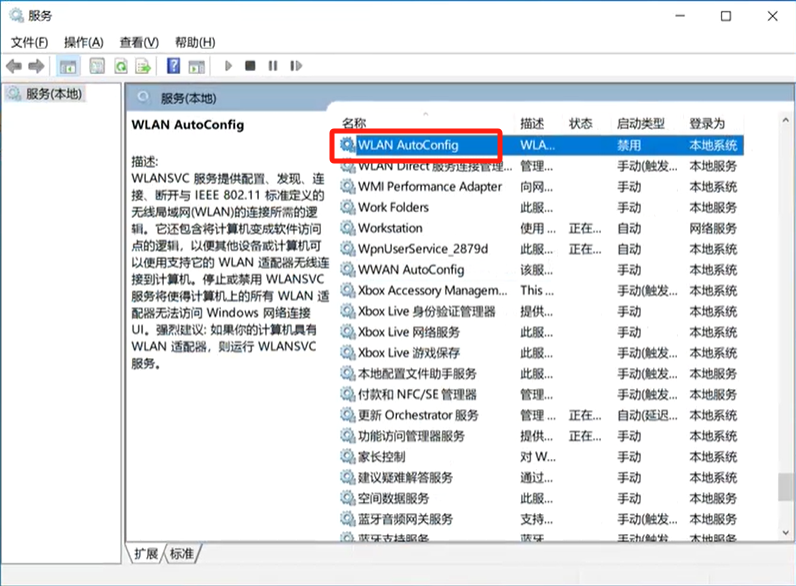Start the selected service with play icon
This screenshot has height=586, width=796.
tap(228, 66)
